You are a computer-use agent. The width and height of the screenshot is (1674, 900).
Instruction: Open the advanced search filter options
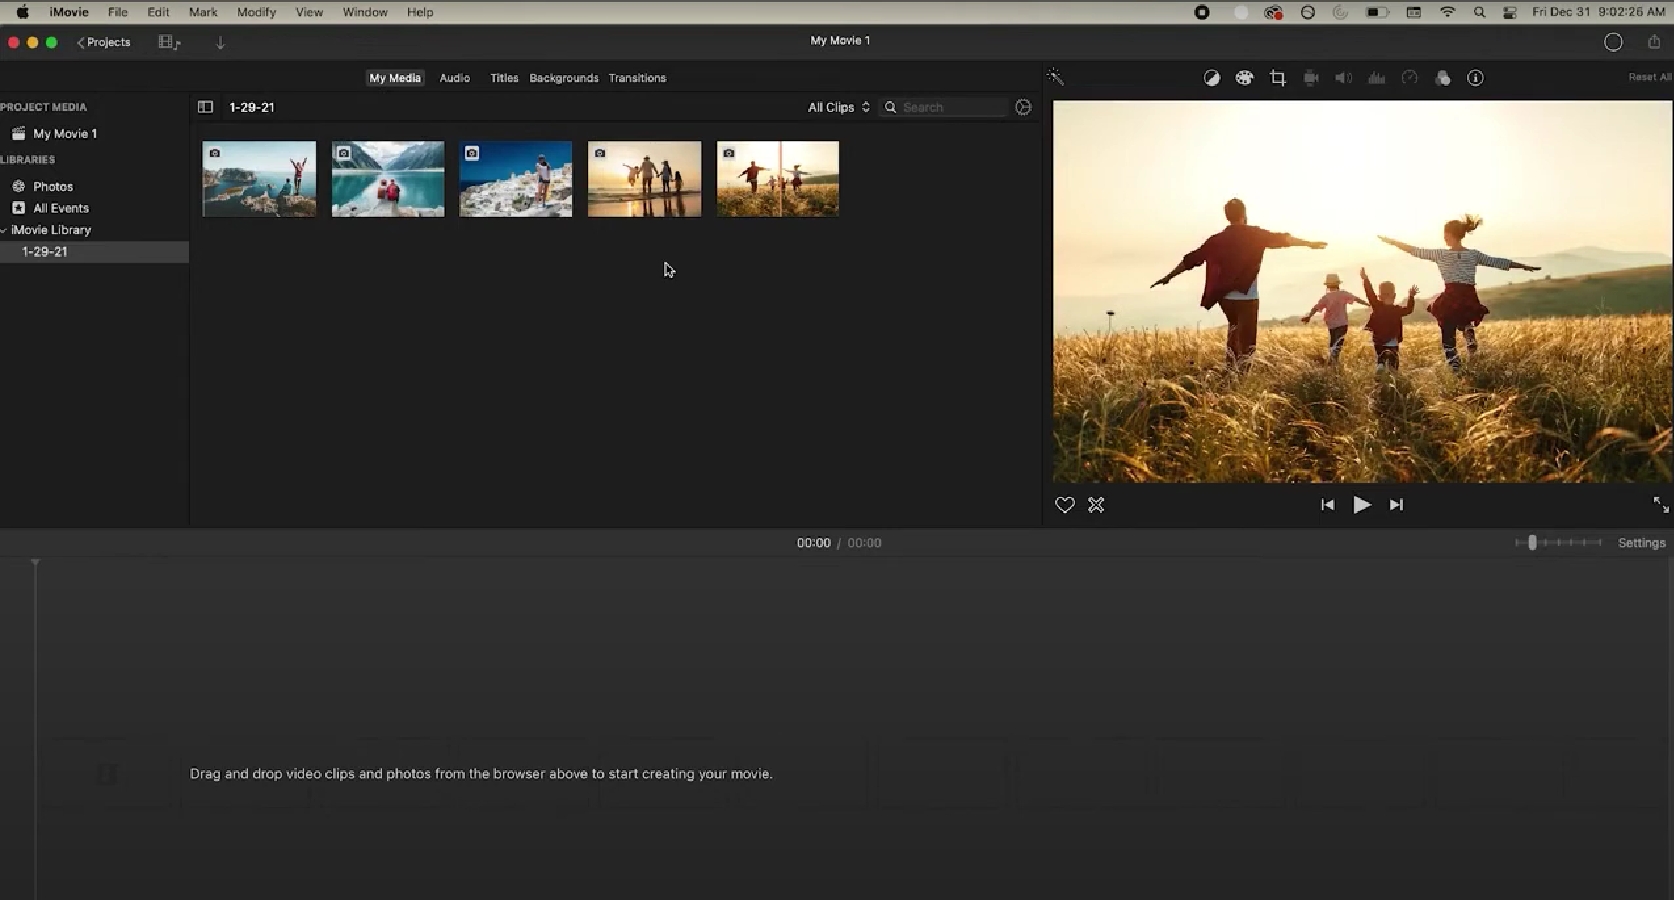(1023, 107)
